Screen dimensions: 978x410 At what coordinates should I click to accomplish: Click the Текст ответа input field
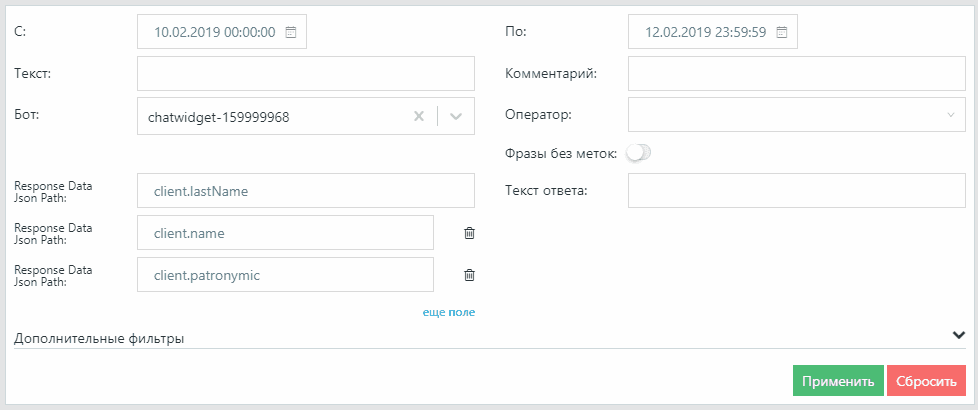pyautogui.click(x=796, y=191)
